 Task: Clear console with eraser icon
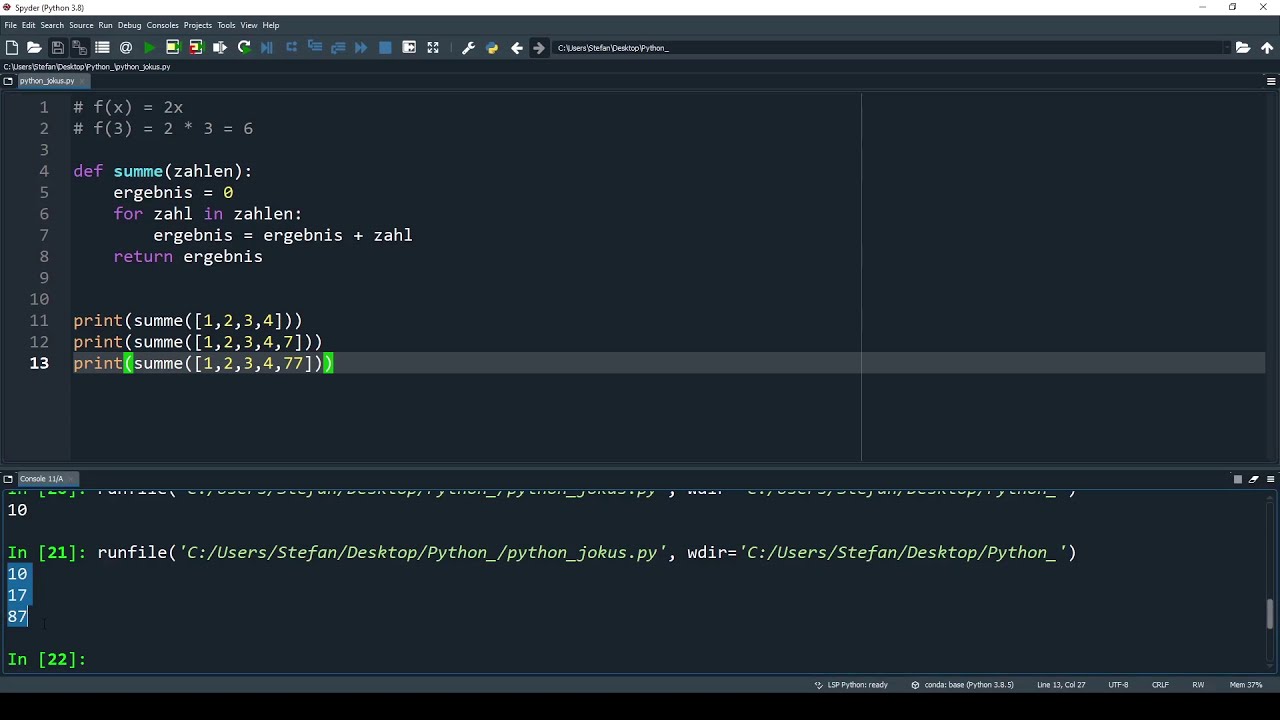pyautogui.click(x=1254, y=479)
